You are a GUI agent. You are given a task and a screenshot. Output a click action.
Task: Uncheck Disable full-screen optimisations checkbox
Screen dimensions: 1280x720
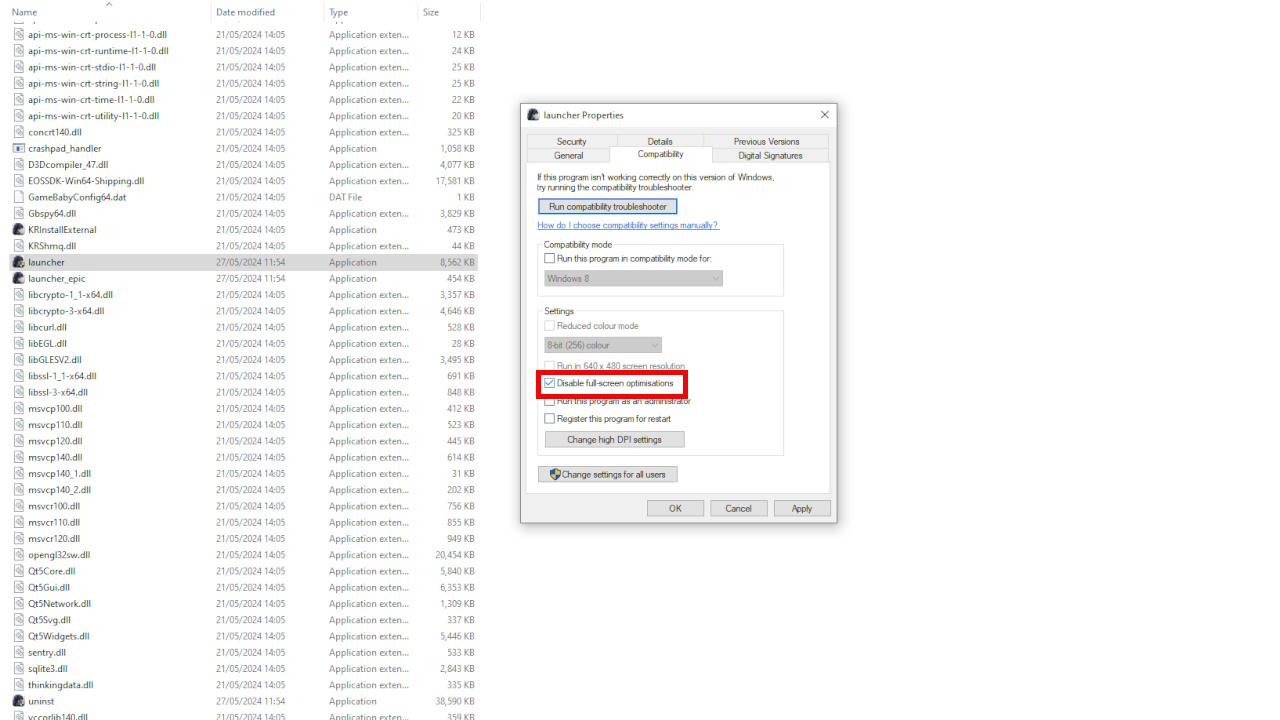[549, 383]
